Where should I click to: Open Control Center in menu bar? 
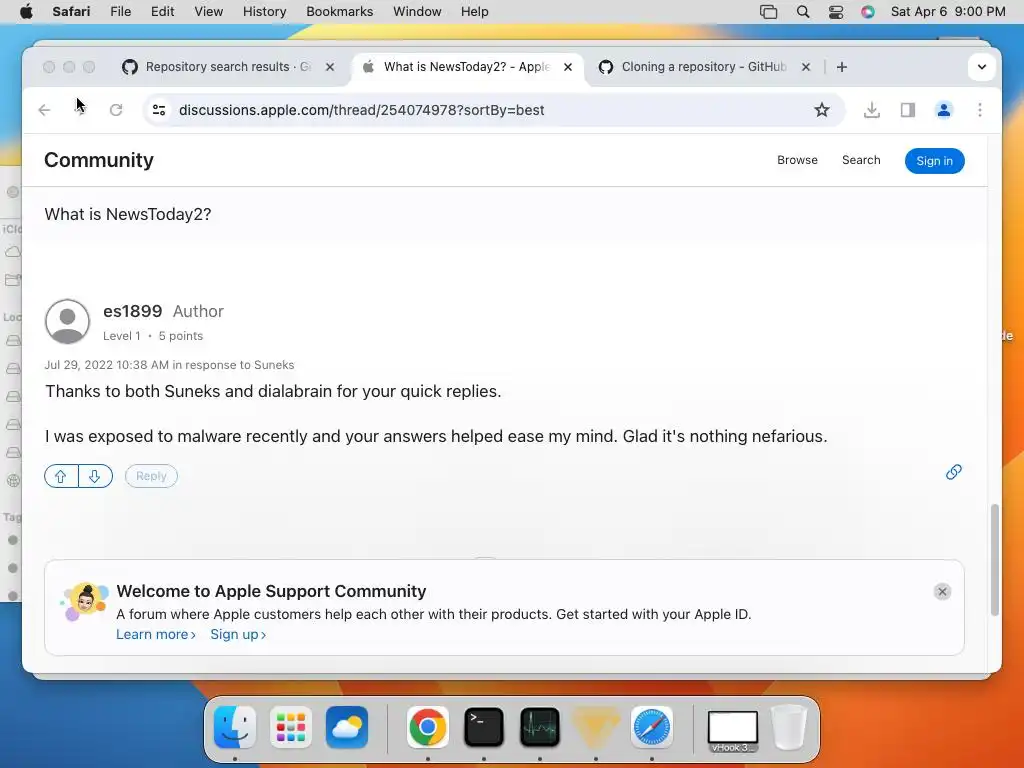coord(835,12)
